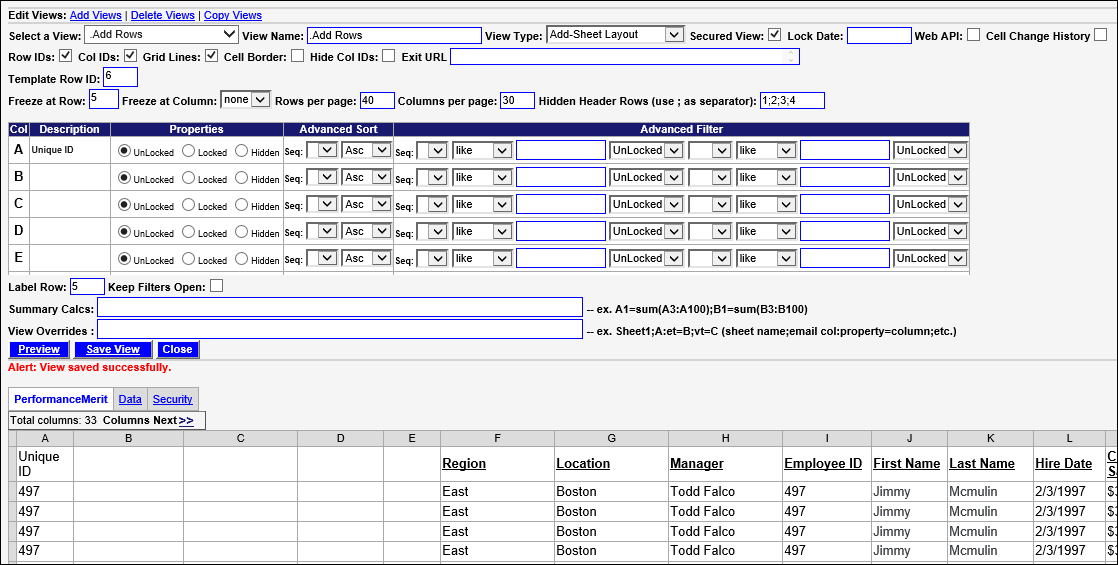Open column B's Asc sort-order dropdown
Viewport: 1118px width, 565px height.
point(364,177)
